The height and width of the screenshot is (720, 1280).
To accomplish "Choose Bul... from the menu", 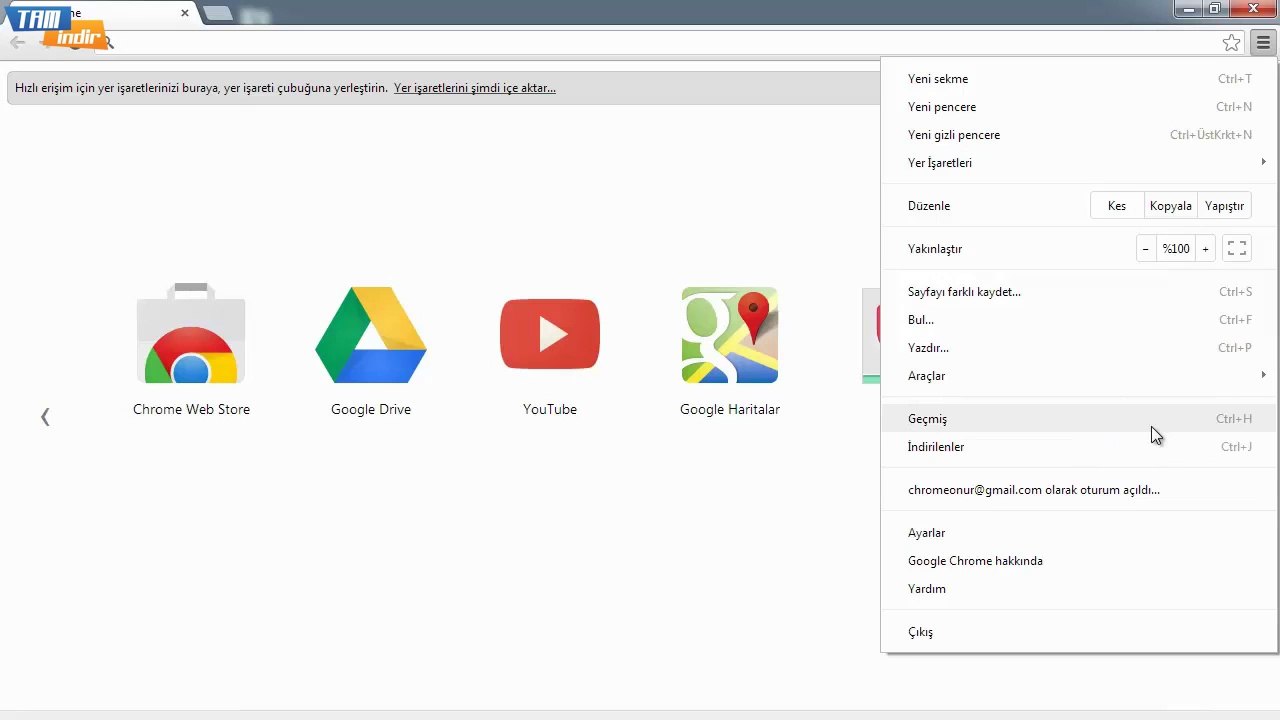I will [x=1078, y=320].
